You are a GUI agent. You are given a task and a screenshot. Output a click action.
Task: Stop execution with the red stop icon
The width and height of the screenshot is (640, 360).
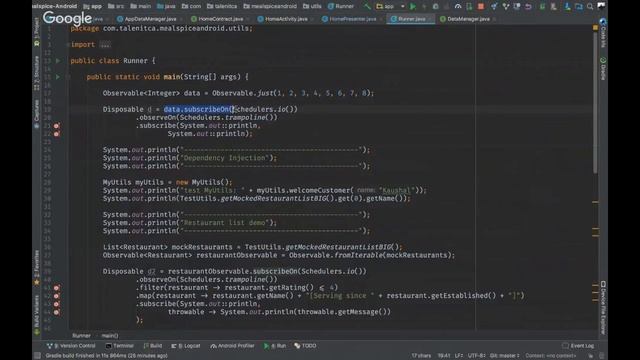(481, 6)
